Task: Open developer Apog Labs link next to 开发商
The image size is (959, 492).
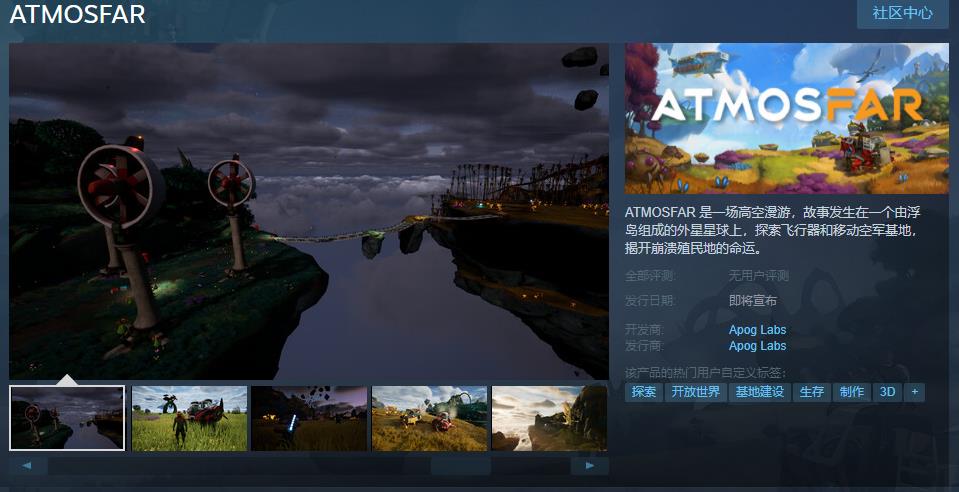Action: (757, 330)
